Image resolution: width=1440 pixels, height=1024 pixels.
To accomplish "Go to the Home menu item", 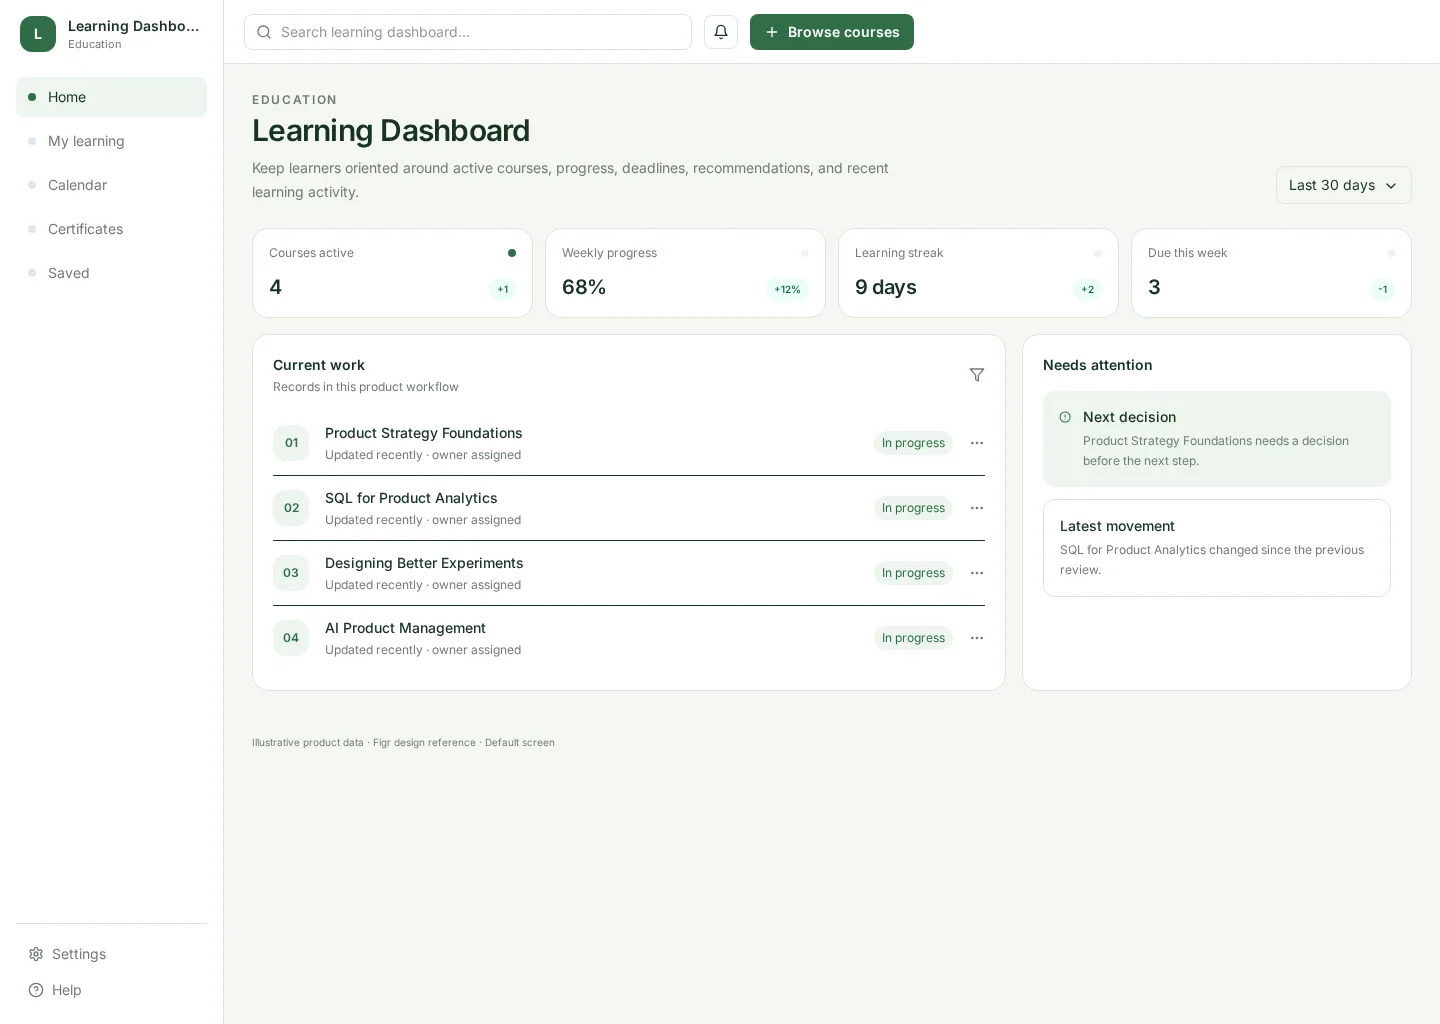I will pyautogui.click(x=111, y=97).
